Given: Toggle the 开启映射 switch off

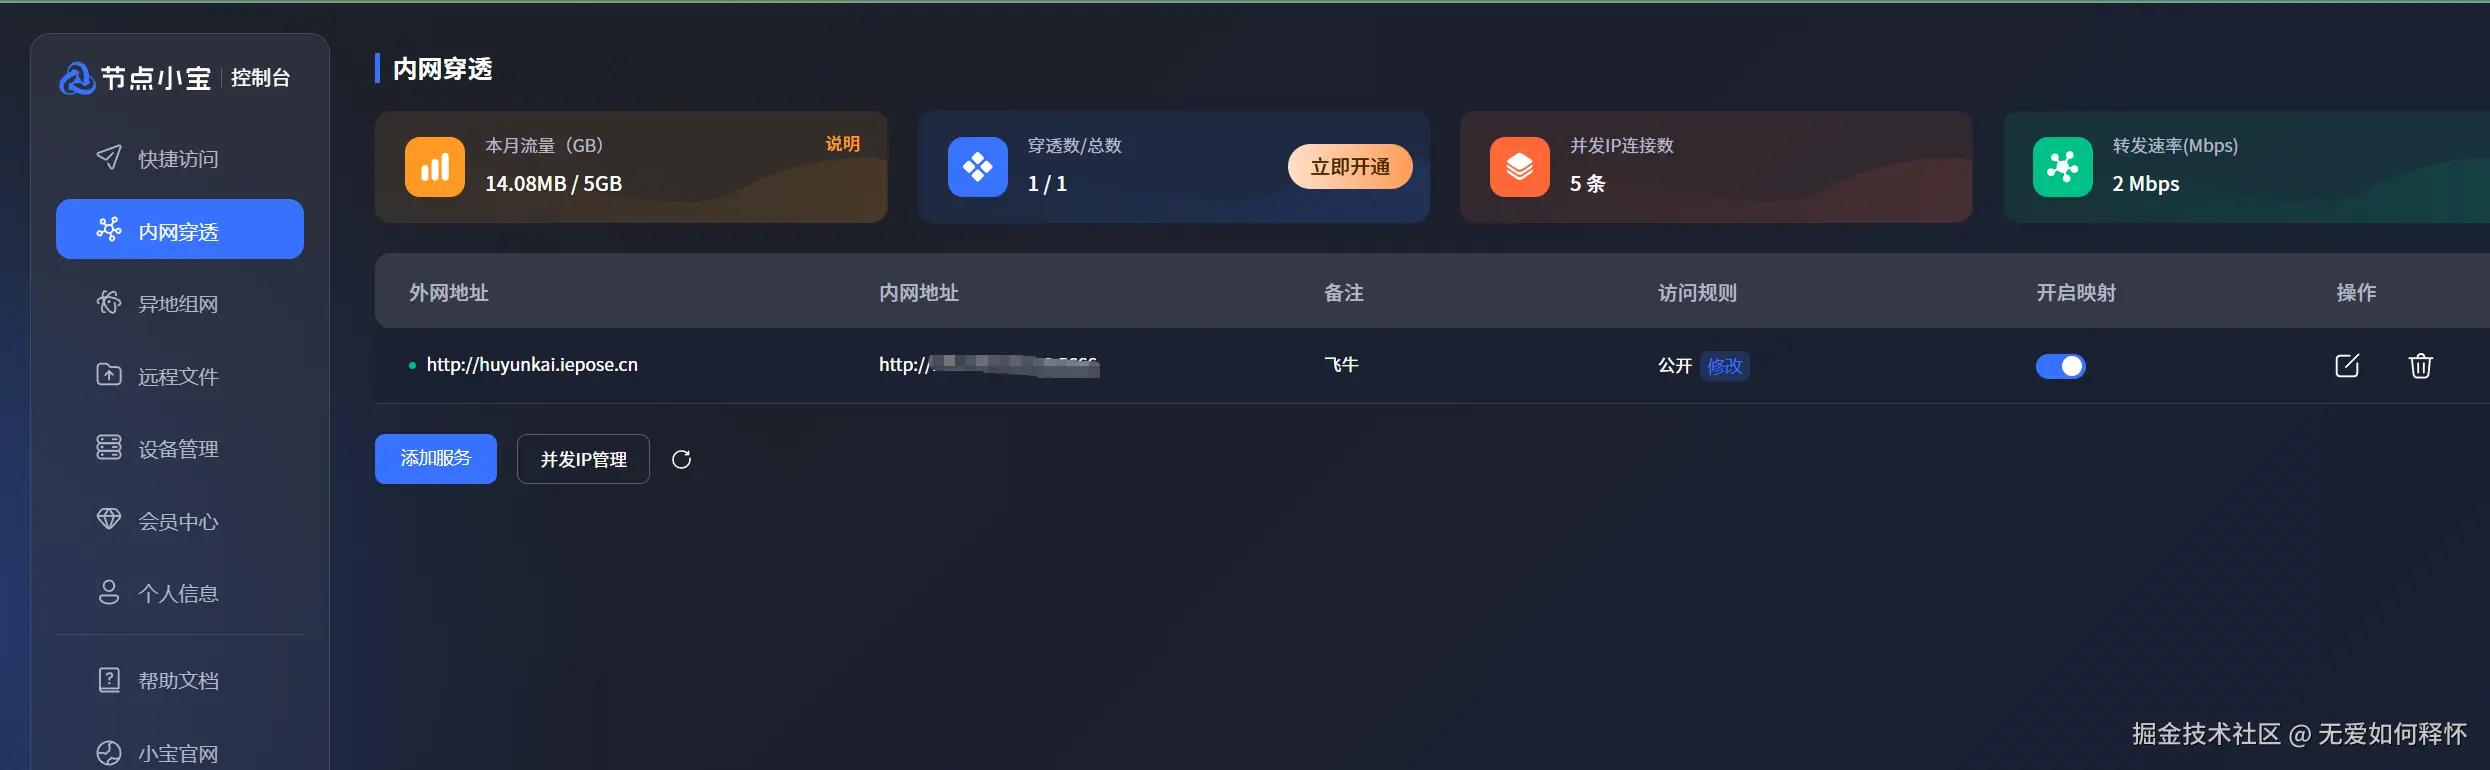Looking at the screenshot, I should [2061, 366].
